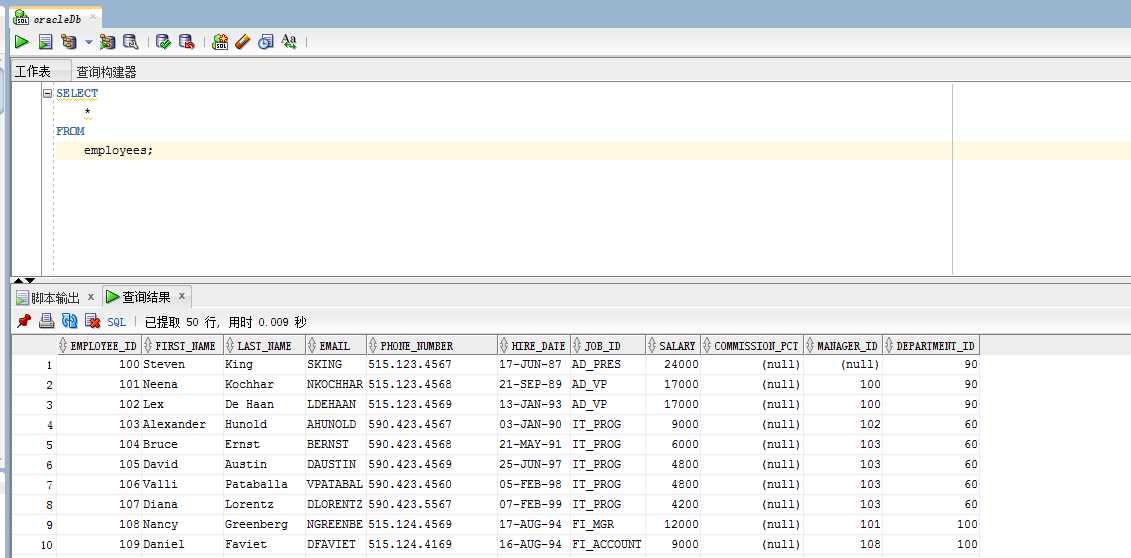Image resolution: width=1131 pixels, height=558 pixels.
Task: Select the salary cell 12000
Action: [673, 525]
